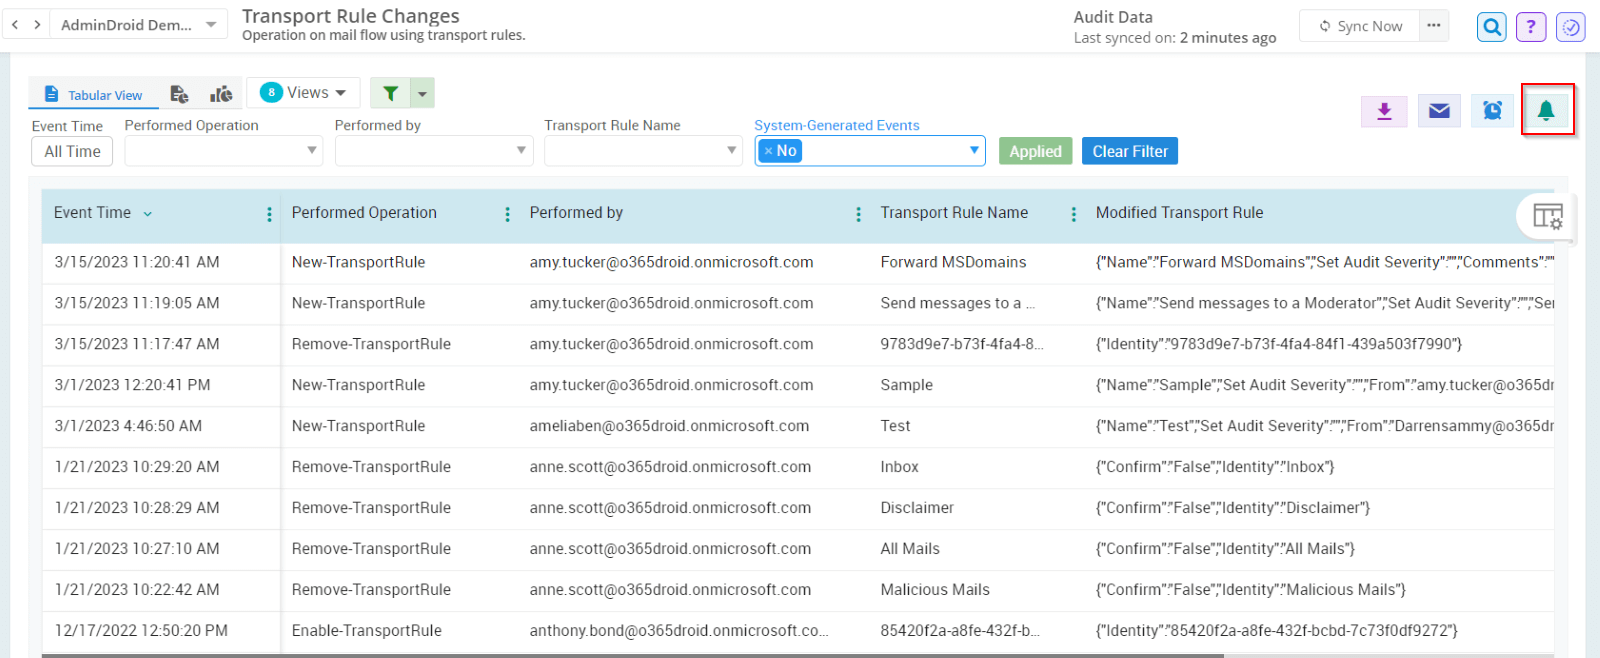Click the '1/21/2023 10:29:20 AM' event time

coord(137,467)
